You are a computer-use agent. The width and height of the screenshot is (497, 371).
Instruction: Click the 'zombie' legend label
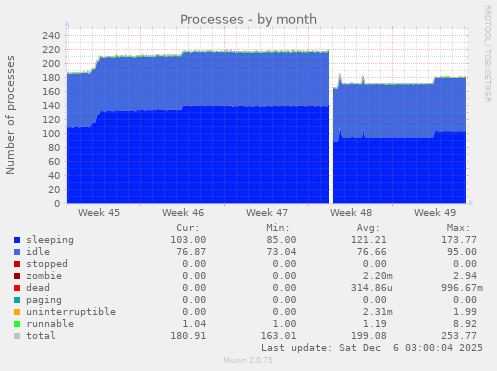pos(44,276)
